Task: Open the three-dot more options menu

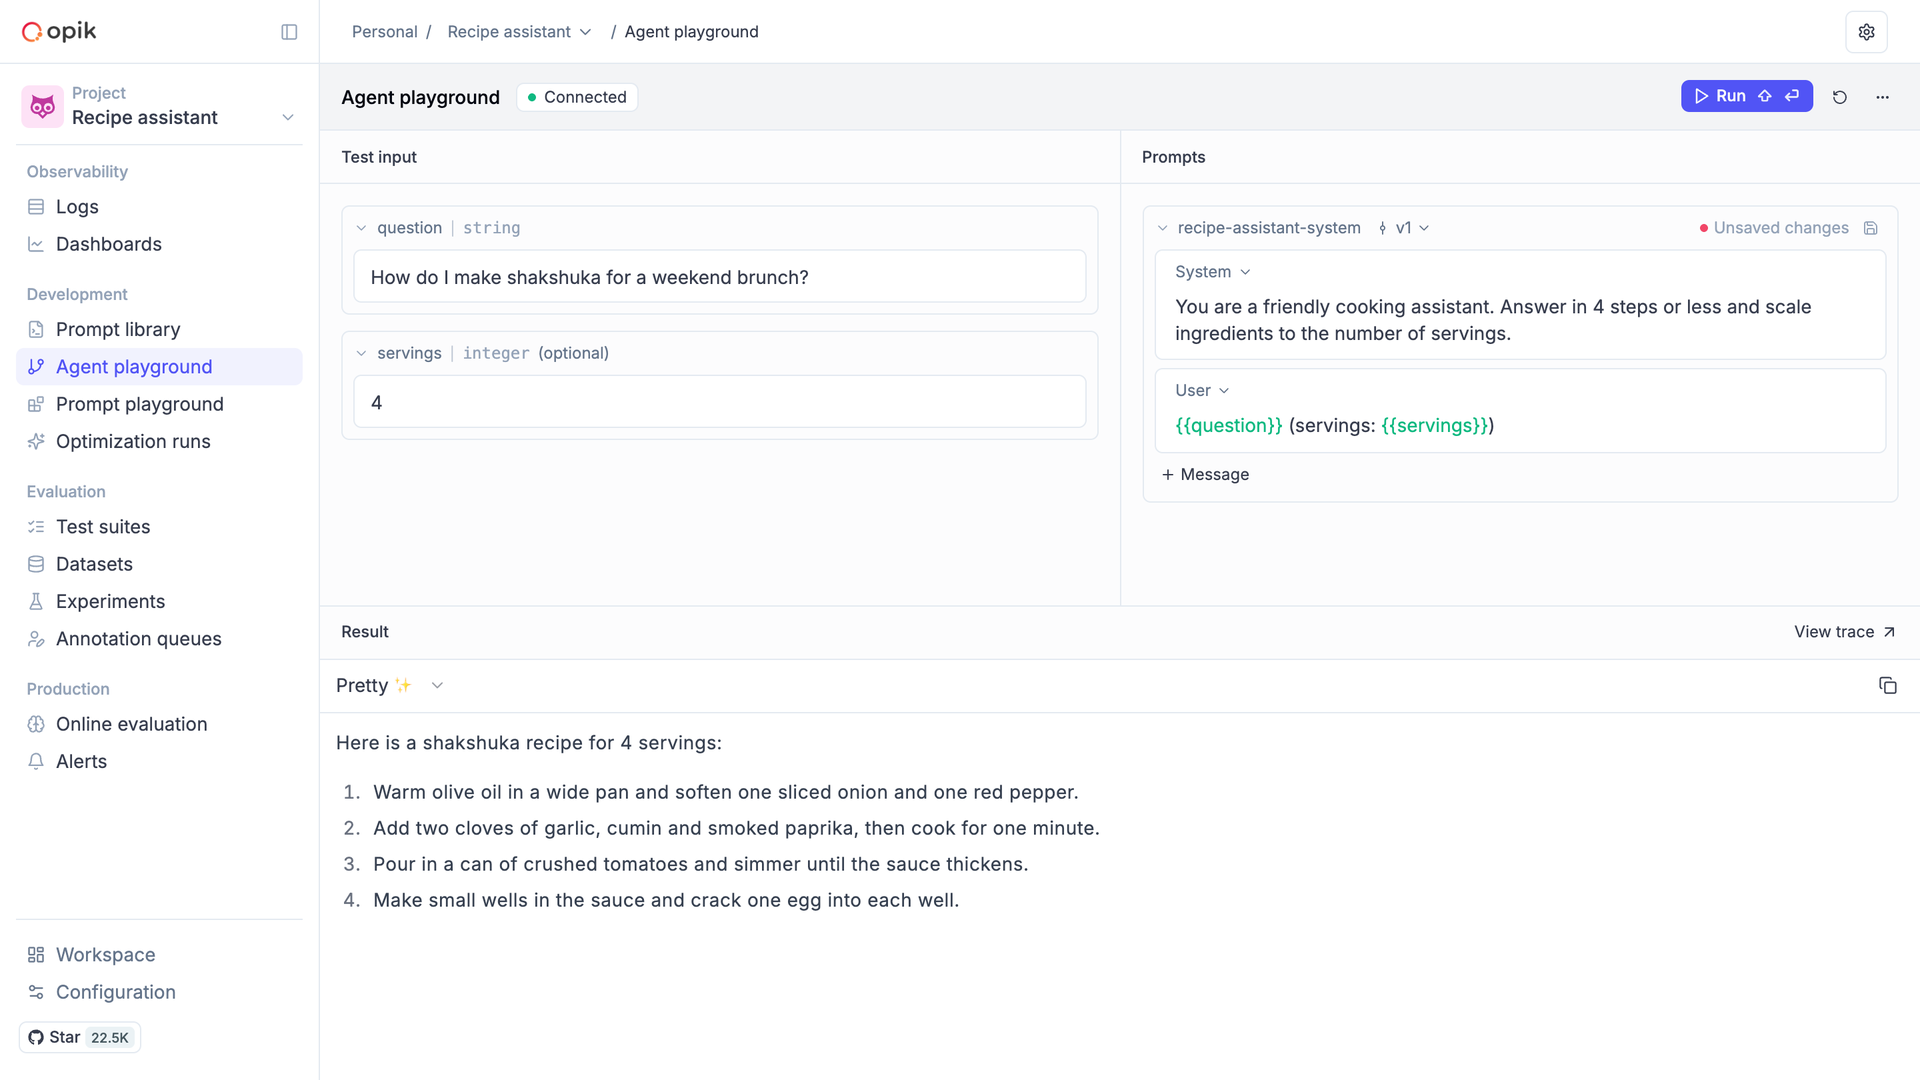Action: [x=1882, y=97]
